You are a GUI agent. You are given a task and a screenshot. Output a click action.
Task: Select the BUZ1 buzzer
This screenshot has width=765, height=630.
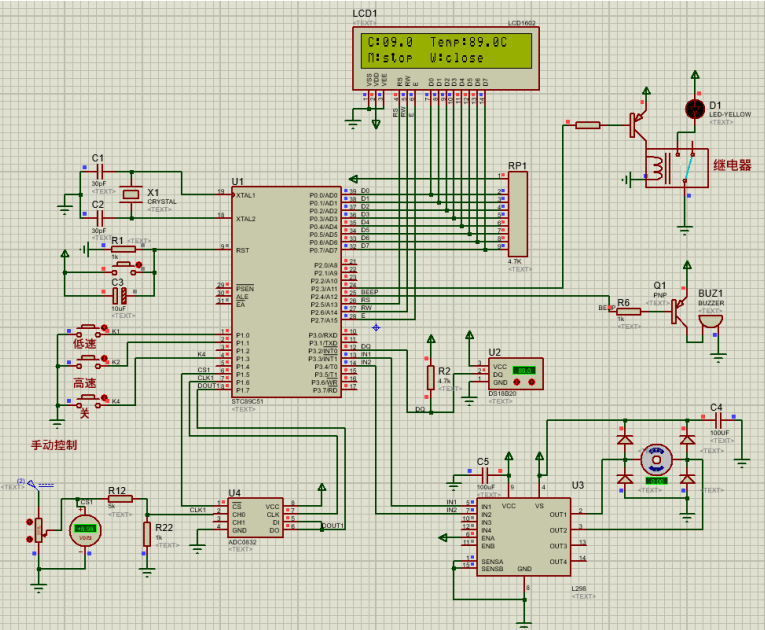click(710, 322)
